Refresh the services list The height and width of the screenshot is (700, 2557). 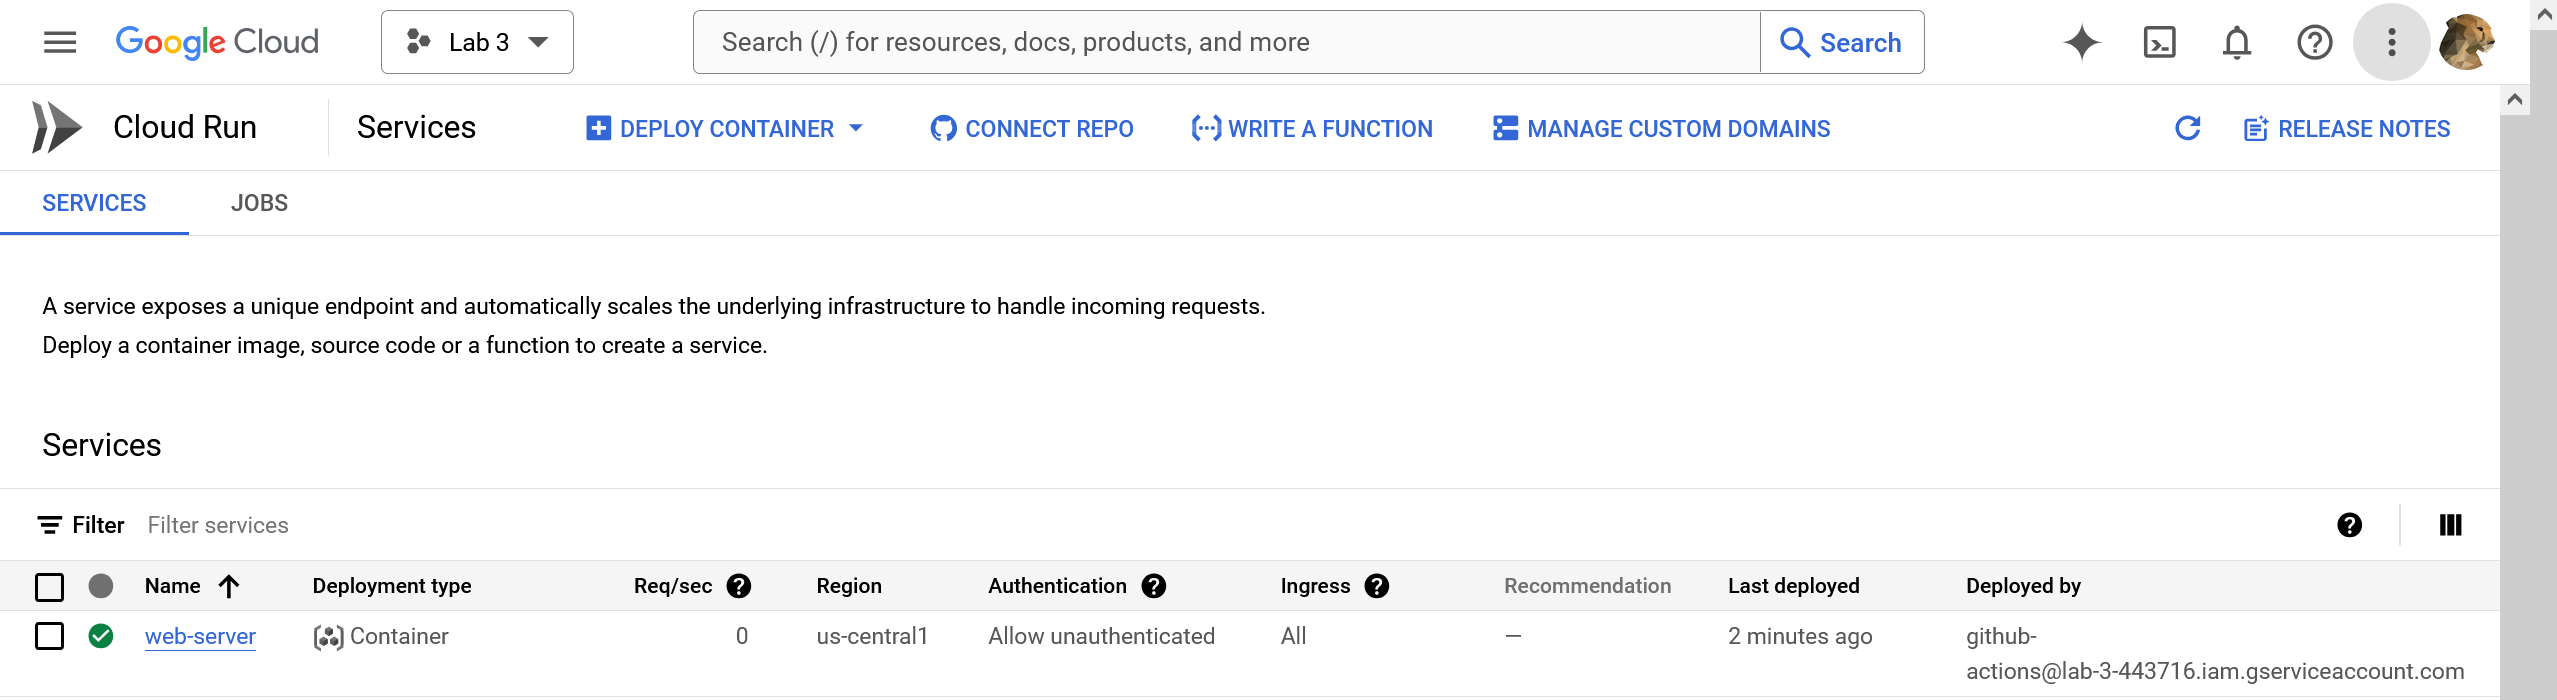[x=2188, y=128]
